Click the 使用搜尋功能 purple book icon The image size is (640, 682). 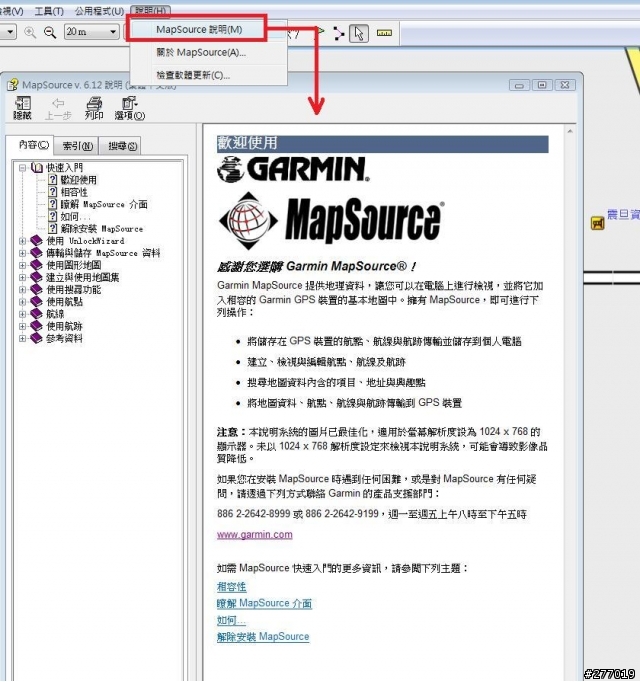[x=37, y=289]
